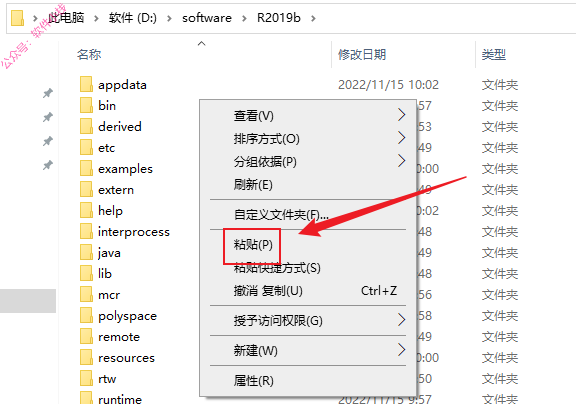Click the 名称 column header
Image resolution: width=576 pixels, height=404 pixels.
89,55
